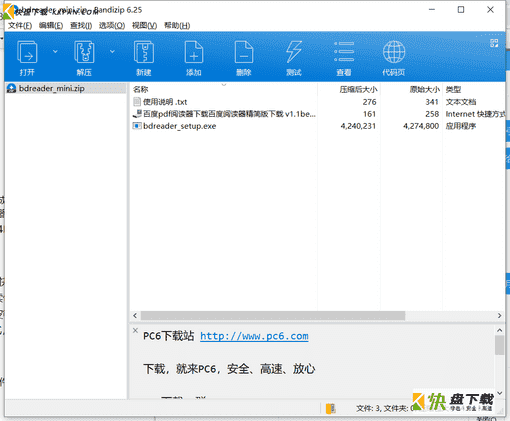Screen dimensions: 510x421
Task: Click the 应用程序 type cell
Action: tap(461, 126)
